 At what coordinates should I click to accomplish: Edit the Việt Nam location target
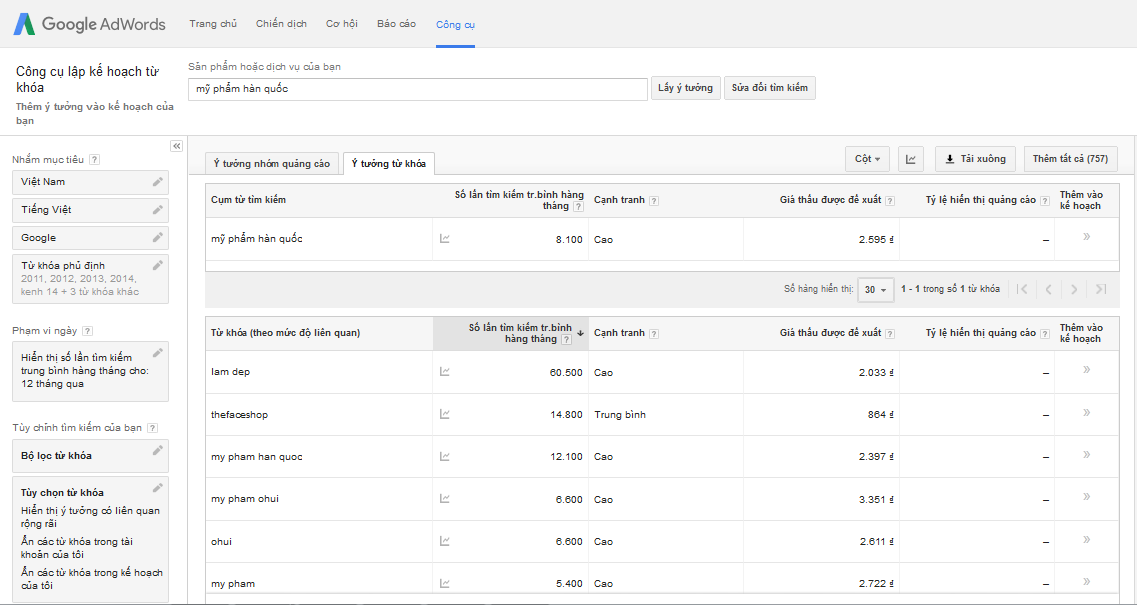click(x=157, y=182)
